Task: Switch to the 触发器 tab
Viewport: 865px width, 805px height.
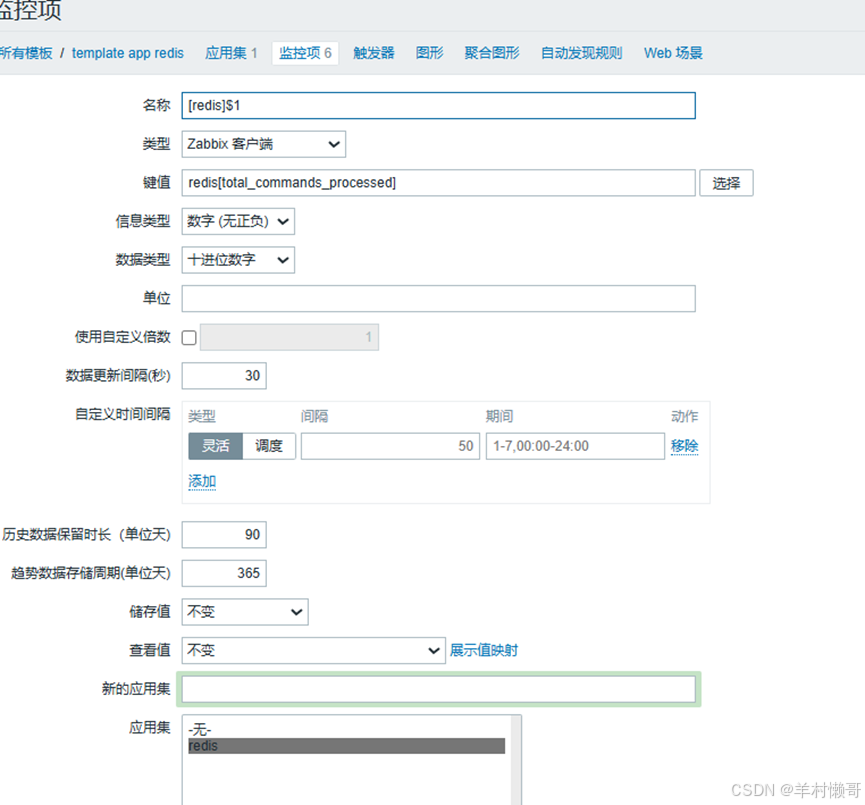Action: pyautogui.click(x=374, y=53)
